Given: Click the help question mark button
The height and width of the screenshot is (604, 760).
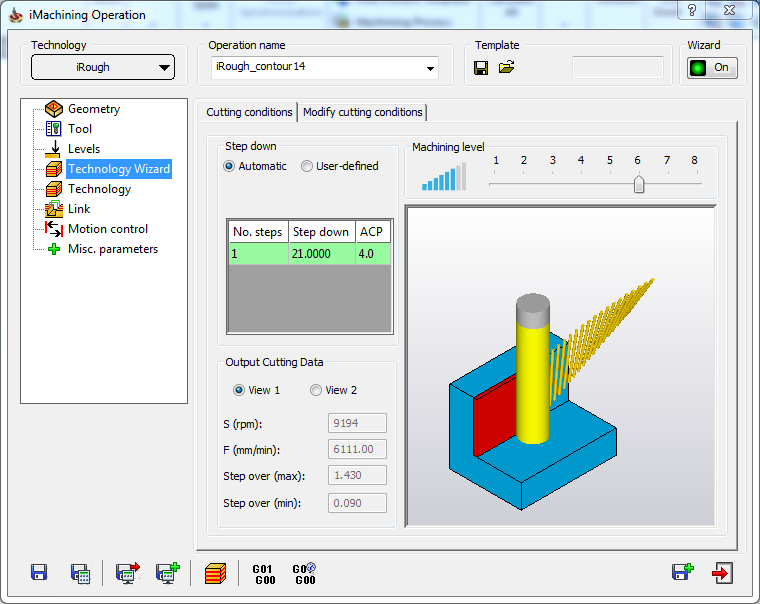Looking at the screenshot, I should point(692,10).
